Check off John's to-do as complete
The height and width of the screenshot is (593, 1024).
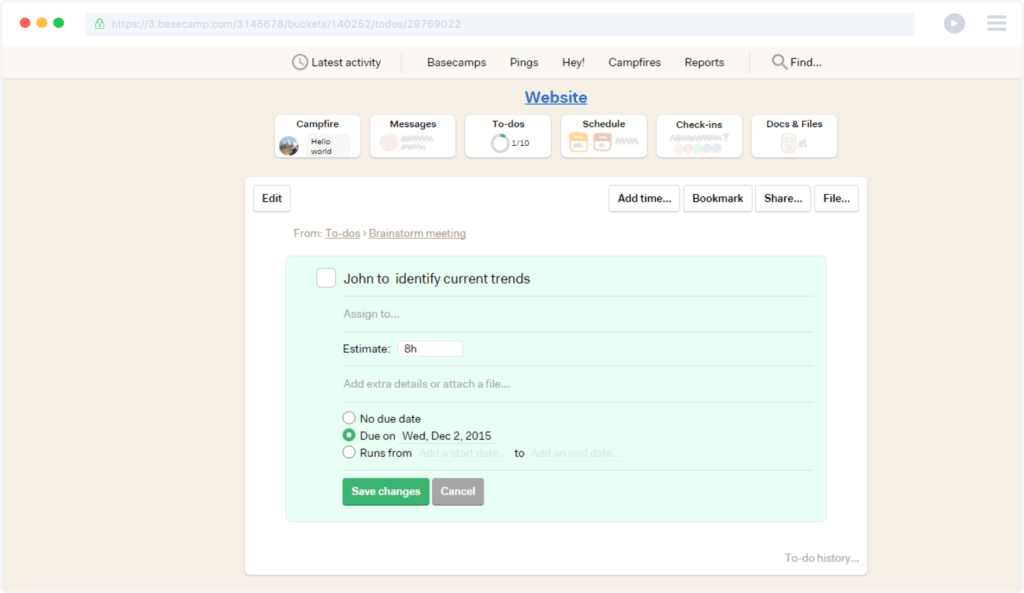tap(326, 278)
